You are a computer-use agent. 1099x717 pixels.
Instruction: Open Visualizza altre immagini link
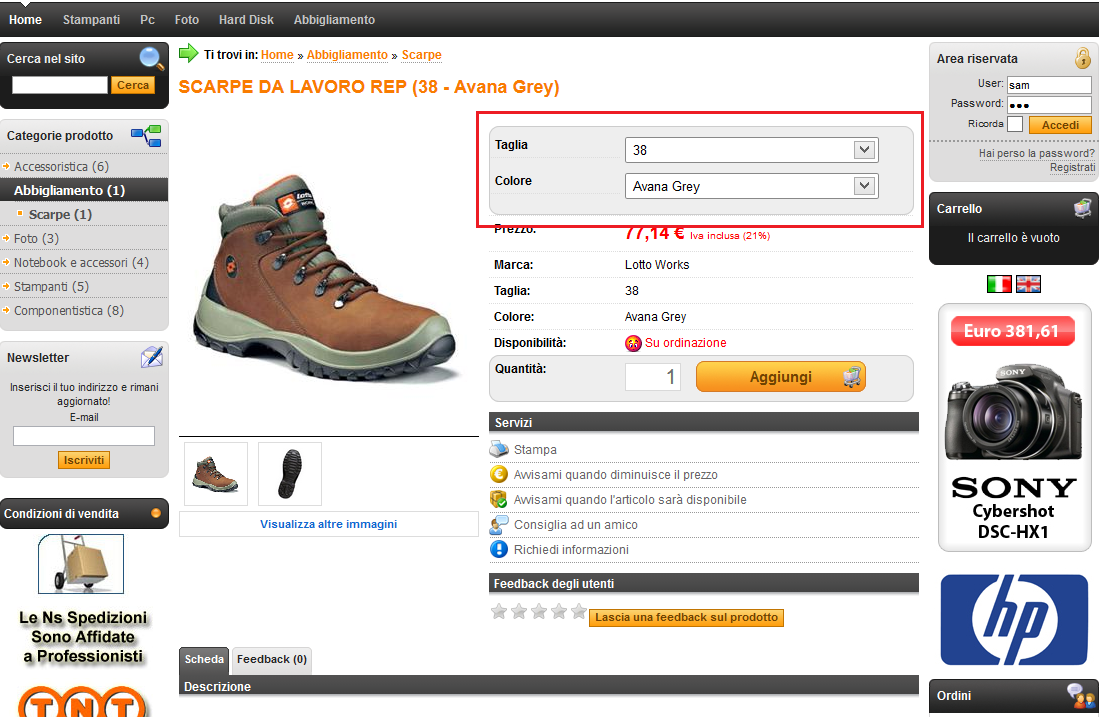[328, 524]
